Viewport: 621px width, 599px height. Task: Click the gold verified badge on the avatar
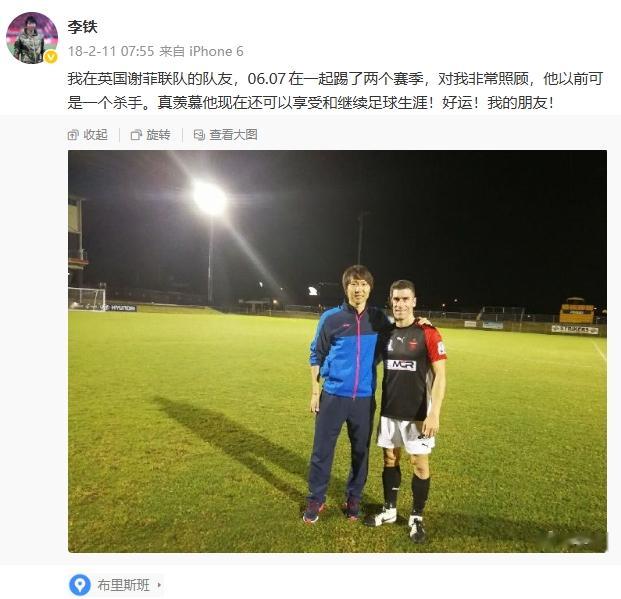[x=50, y=57]
